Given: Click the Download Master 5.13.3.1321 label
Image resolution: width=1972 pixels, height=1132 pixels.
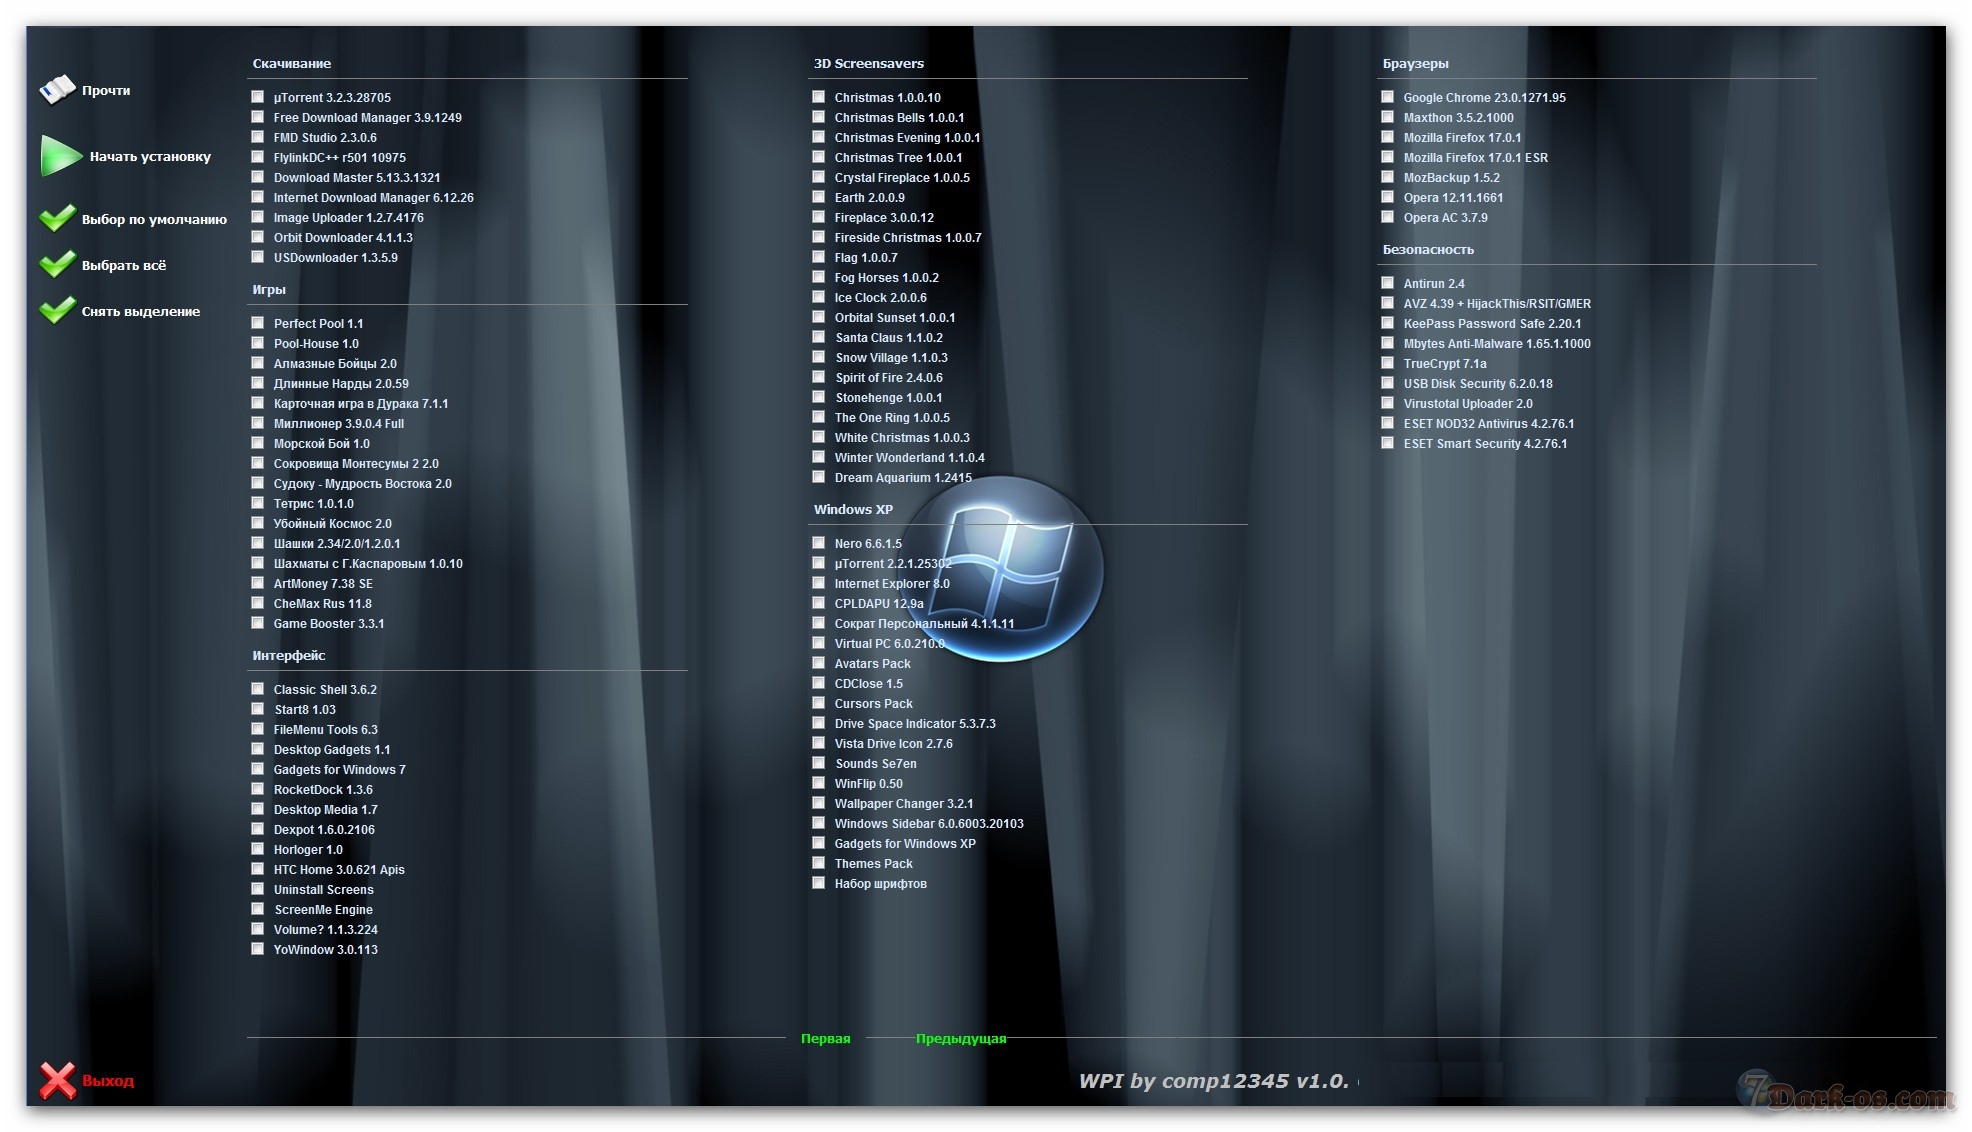Looking at the screenshot, I should pyautogui.click(x=357, y=178).
